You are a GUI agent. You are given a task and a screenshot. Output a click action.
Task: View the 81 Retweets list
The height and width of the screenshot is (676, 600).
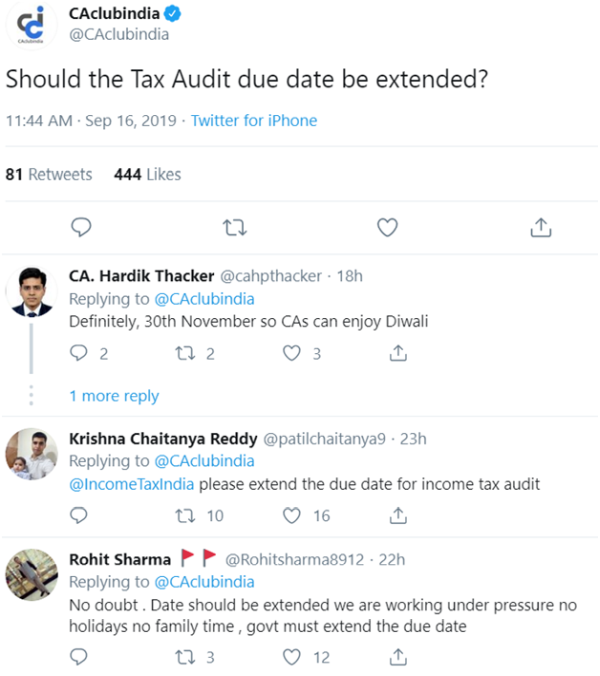coord(49,174)
